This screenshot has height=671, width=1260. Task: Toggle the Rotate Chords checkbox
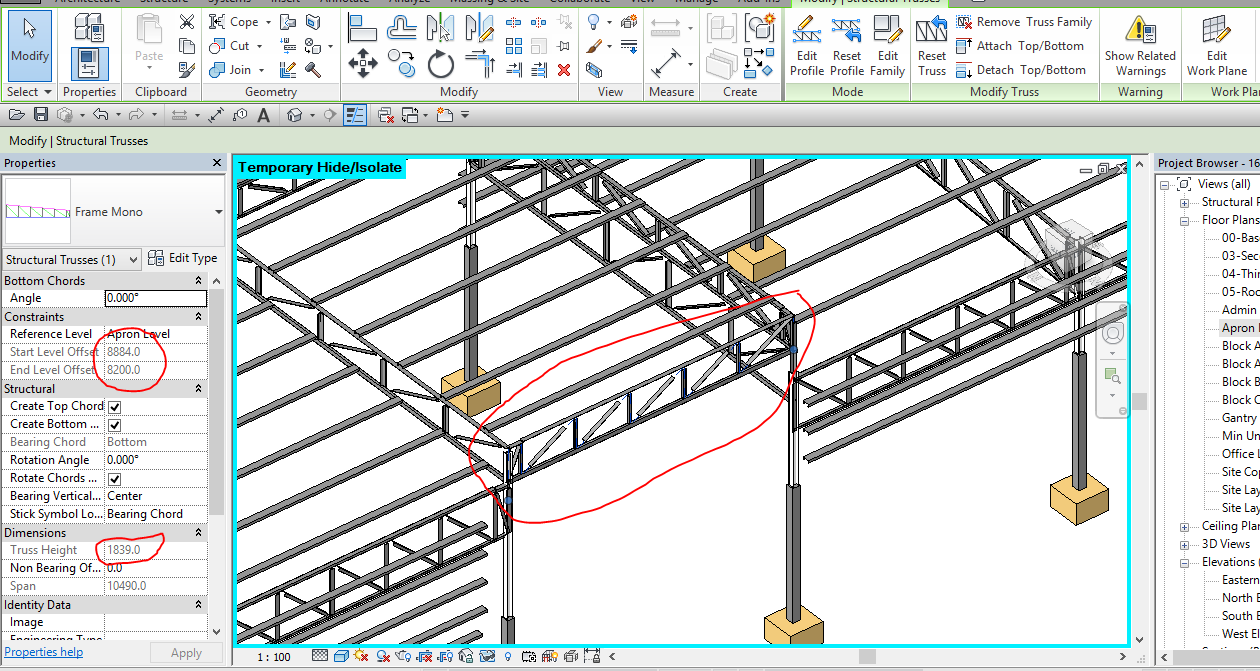(x=114, y=479)
